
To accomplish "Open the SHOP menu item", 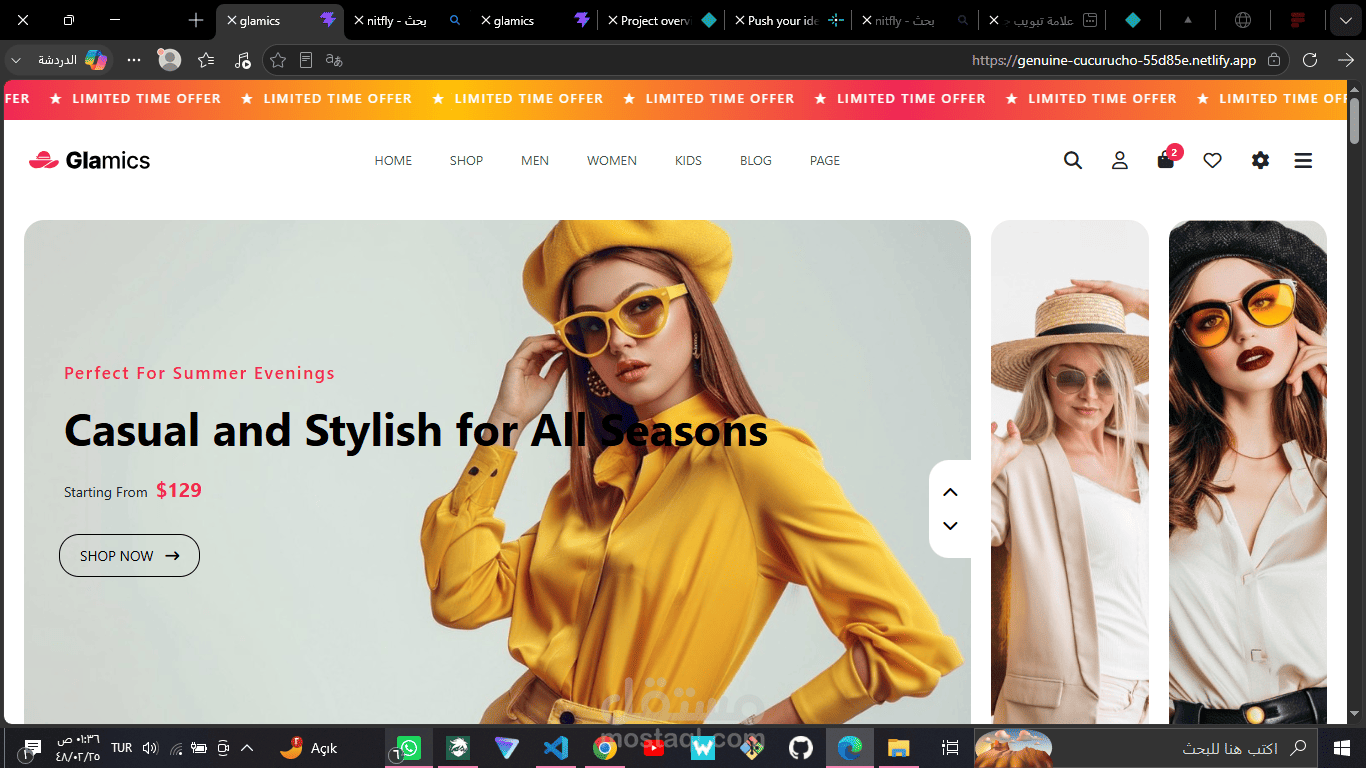I will click(466, 160).
